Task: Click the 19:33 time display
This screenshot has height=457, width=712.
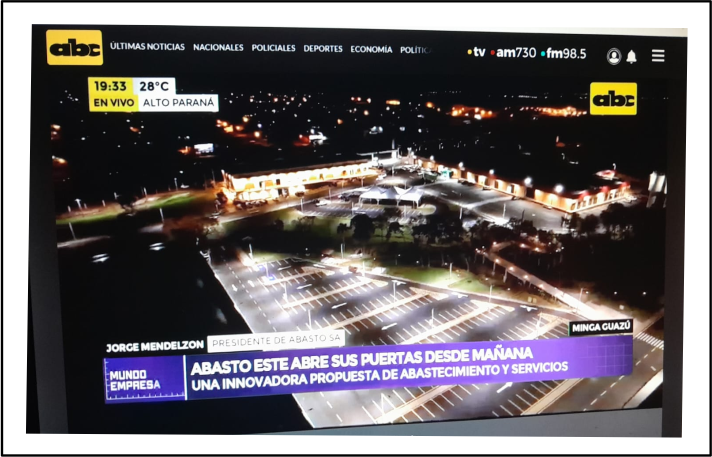Action: (110, 86)
